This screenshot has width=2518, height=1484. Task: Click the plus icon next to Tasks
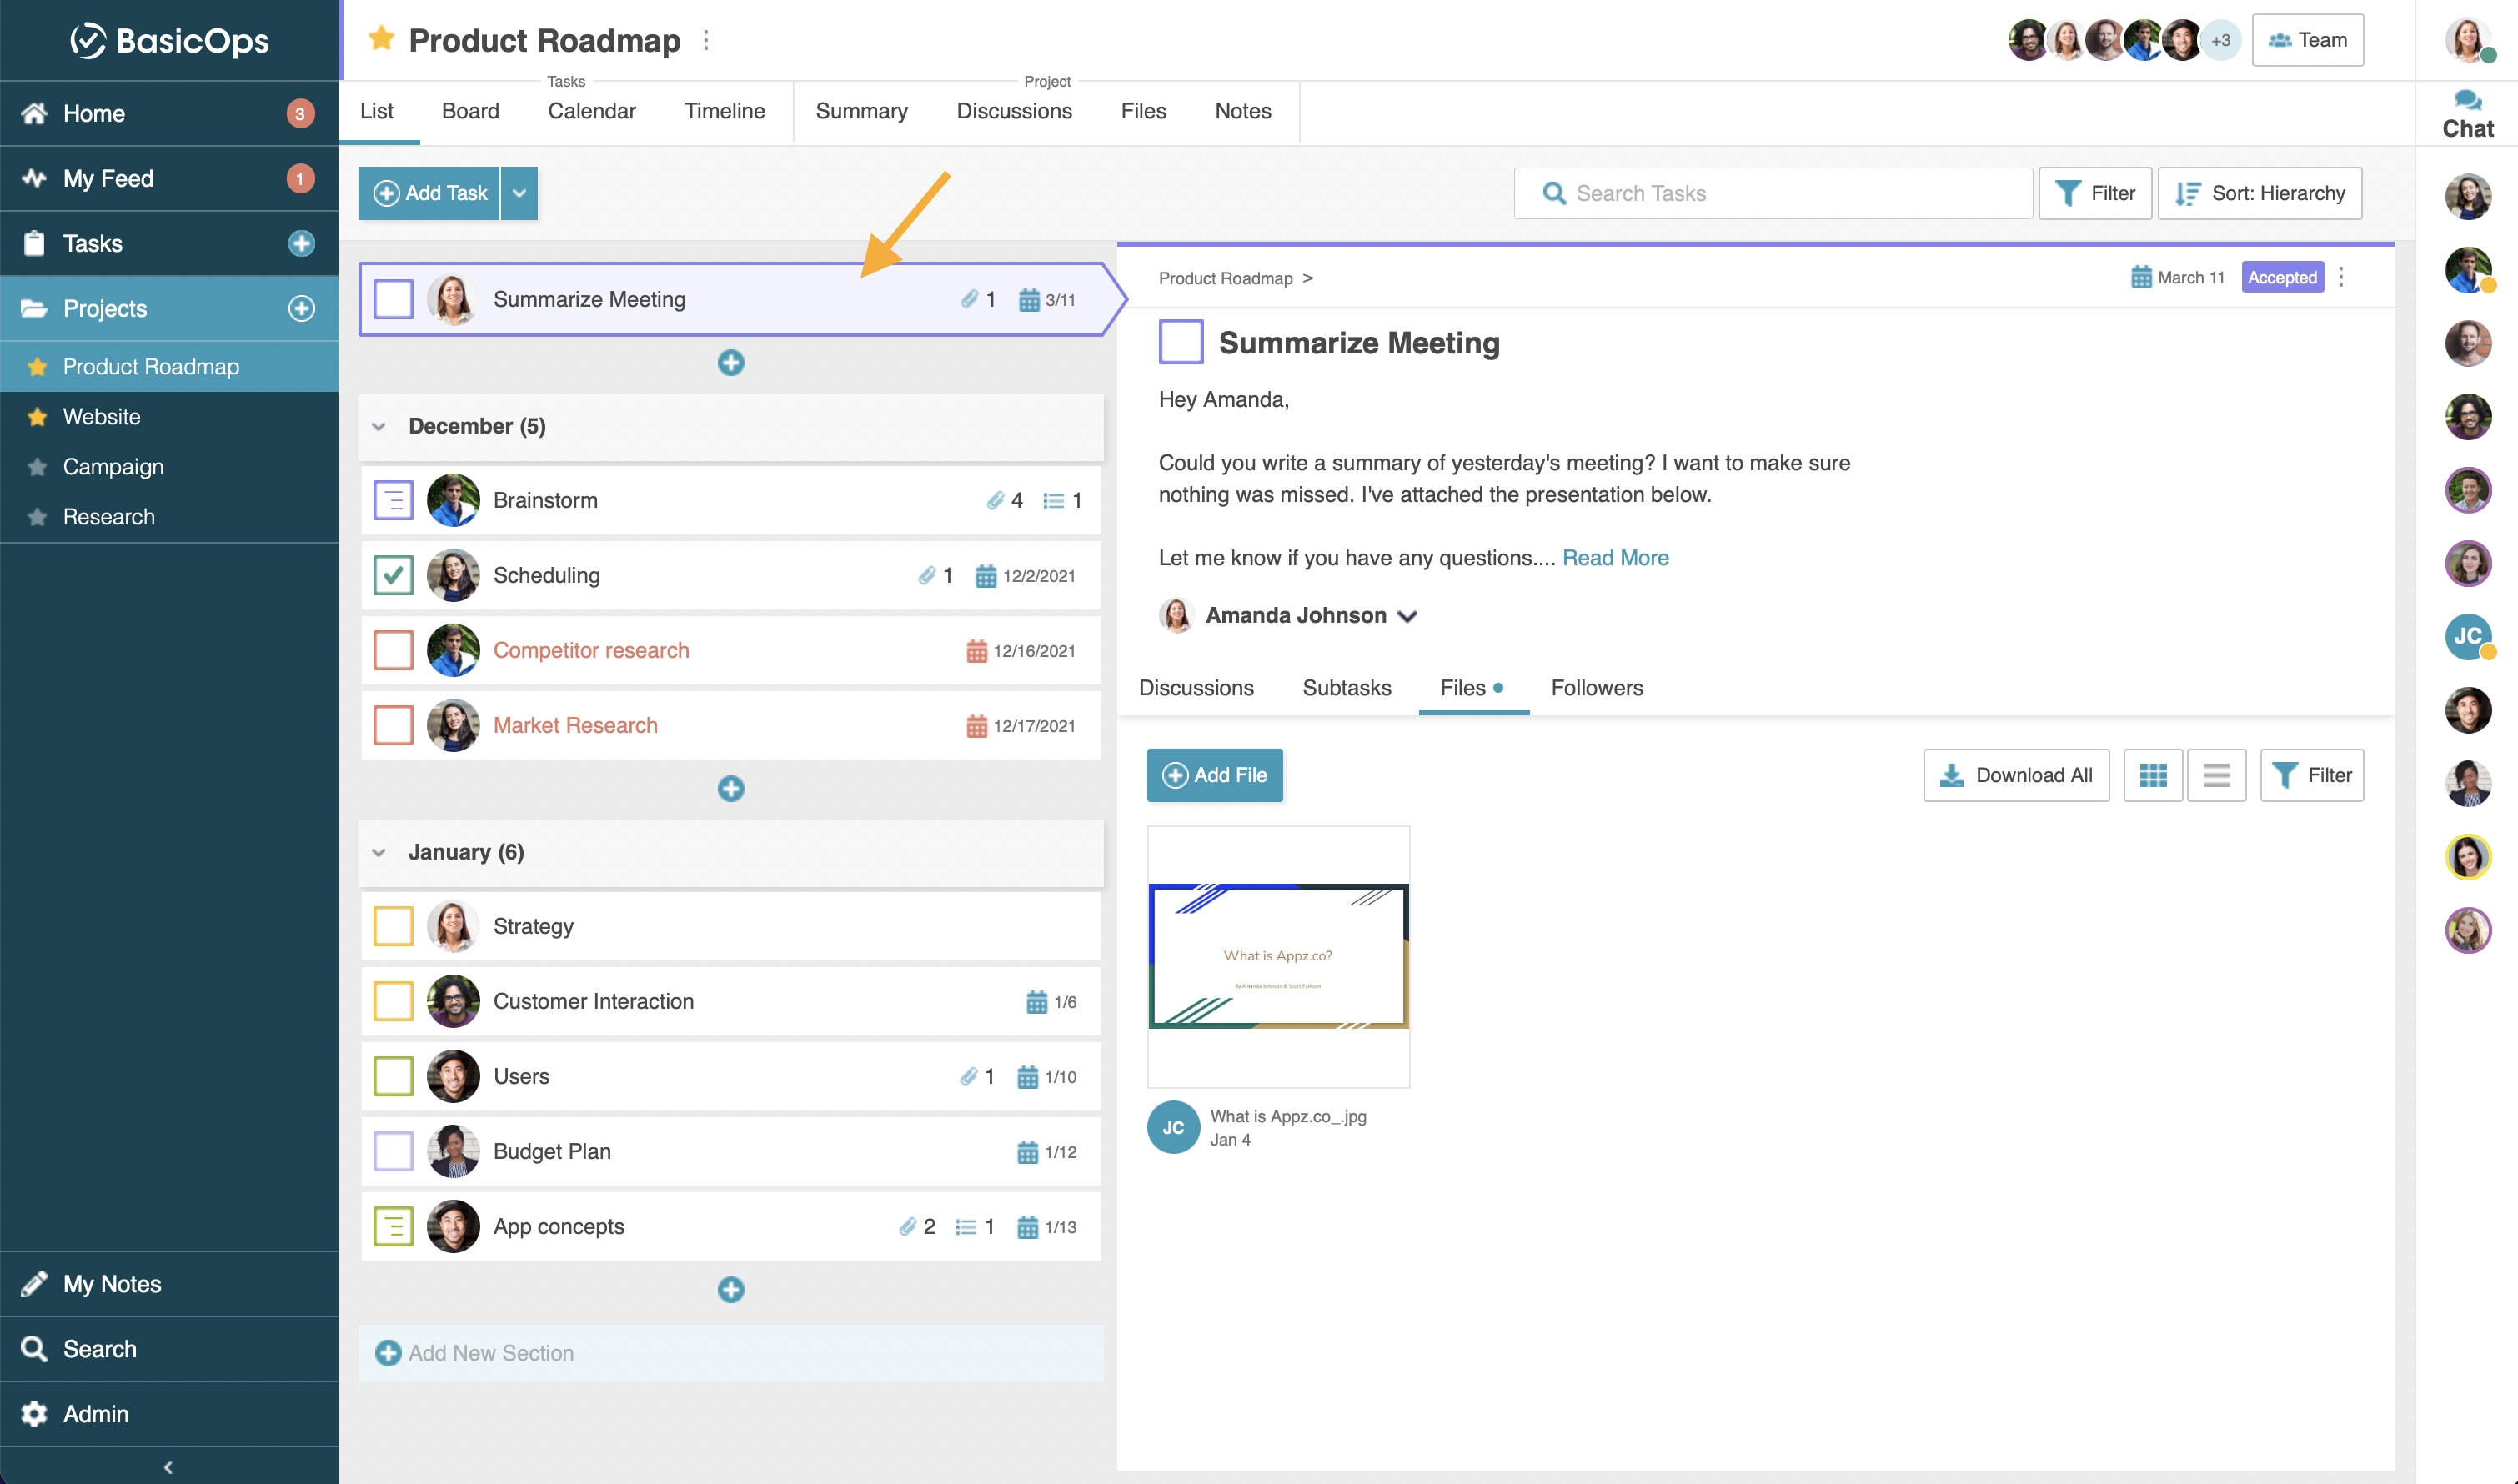coord(301,243)
